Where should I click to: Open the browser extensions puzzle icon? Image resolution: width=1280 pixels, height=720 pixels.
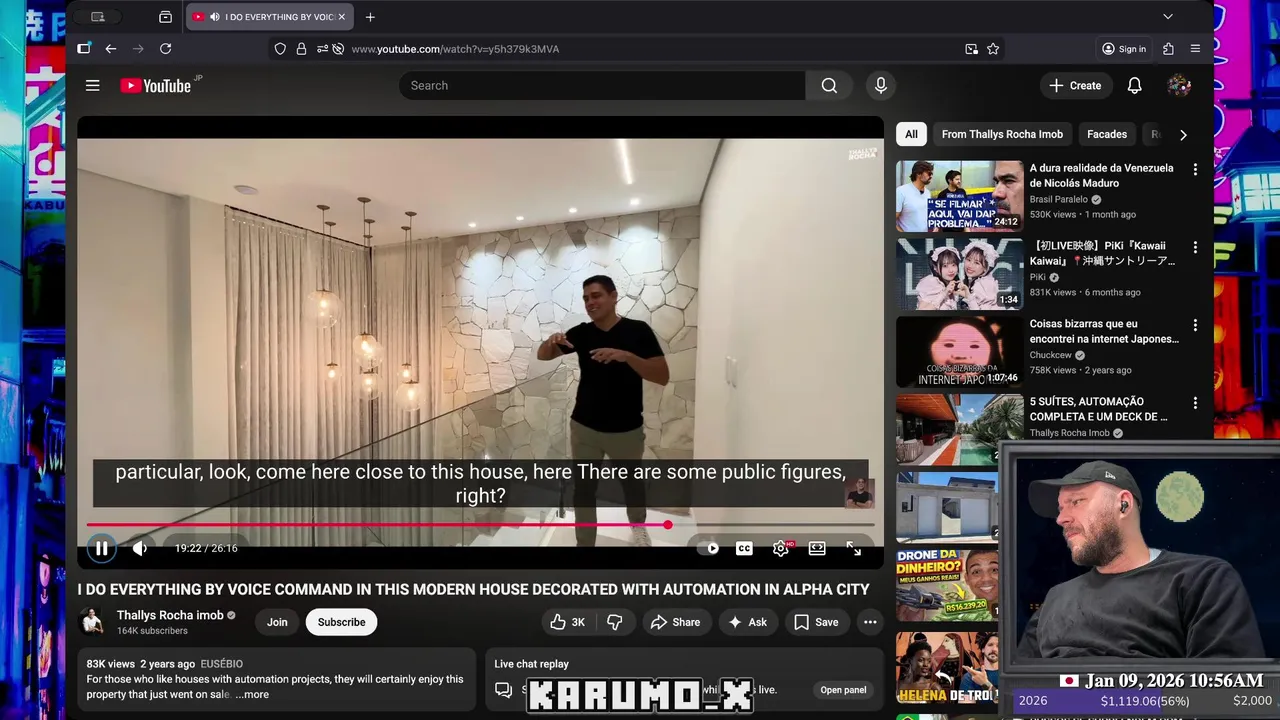tap(1168, 49)
